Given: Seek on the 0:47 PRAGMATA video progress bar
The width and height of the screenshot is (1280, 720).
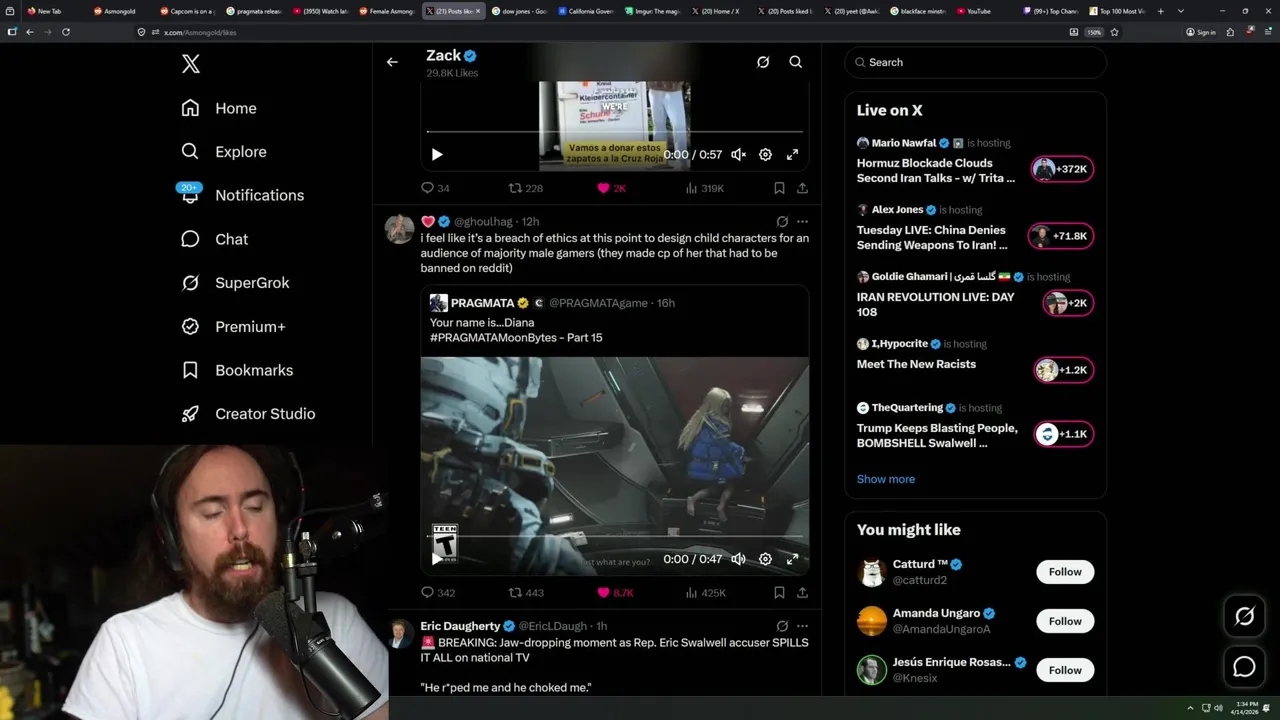Looking at the screenshot, I should pyautogui.click(x=615, y=537).
